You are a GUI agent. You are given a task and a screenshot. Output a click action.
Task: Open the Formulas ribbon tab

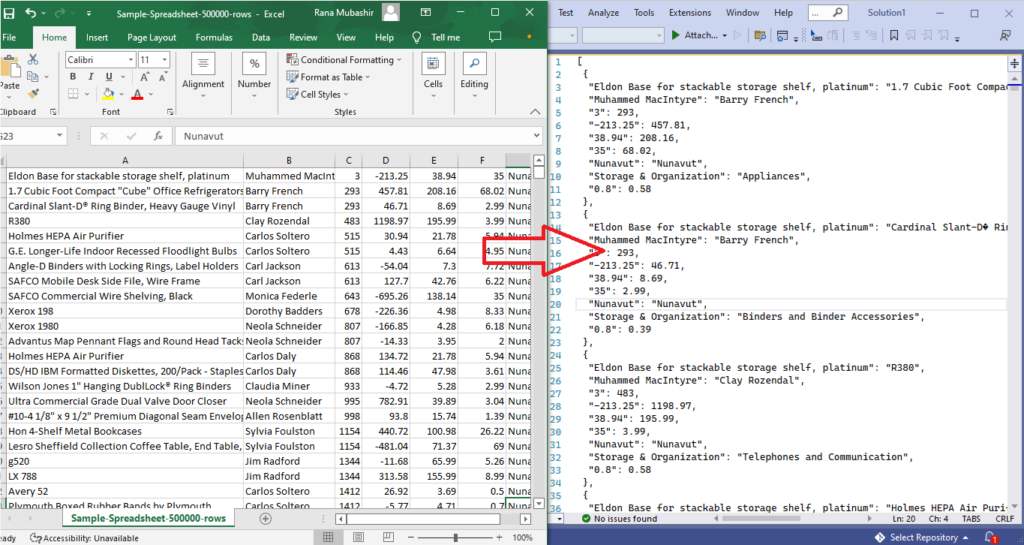[214, 37]
